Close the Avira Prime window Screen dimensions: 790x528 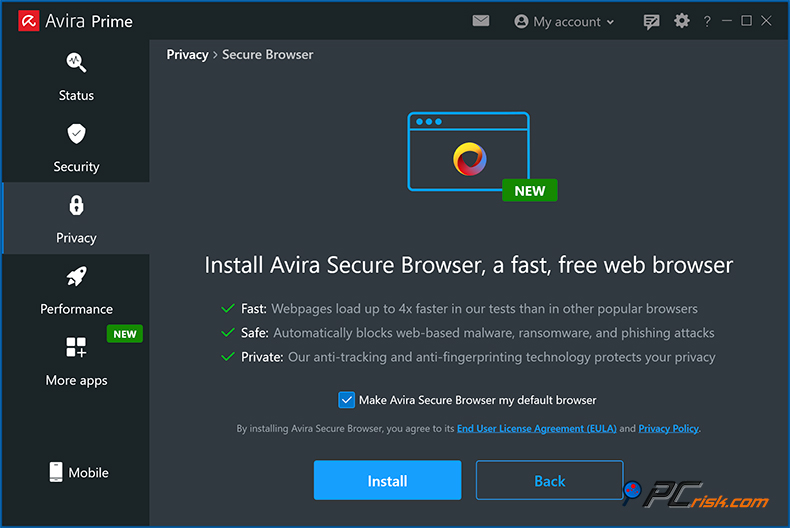click(x=766, y=21)
